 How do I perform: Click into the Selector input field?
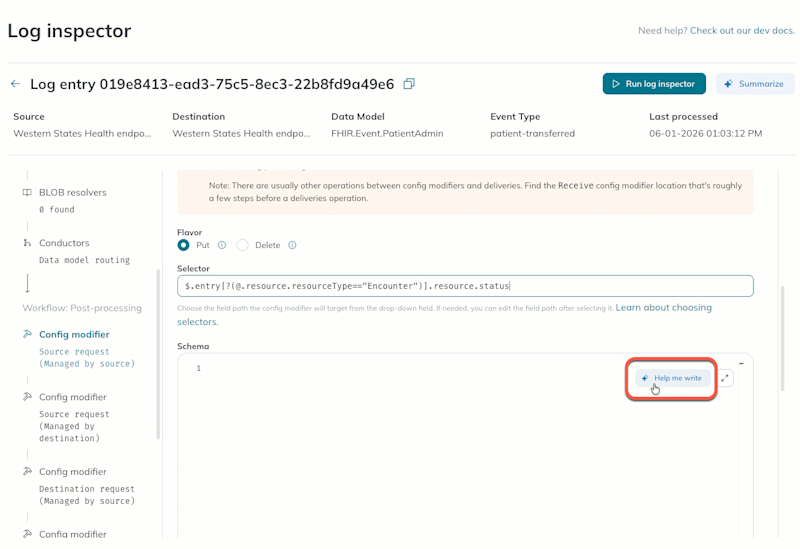coord(465,286)
